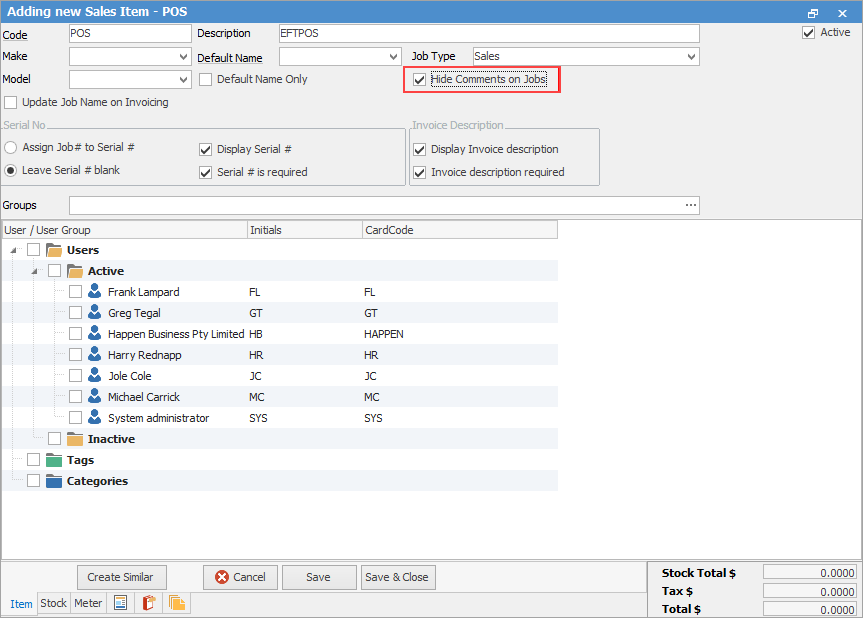Open the red documents tab icon
This screenshot has width=863, height=618.
pyautogui.click(x=149, y=603)
